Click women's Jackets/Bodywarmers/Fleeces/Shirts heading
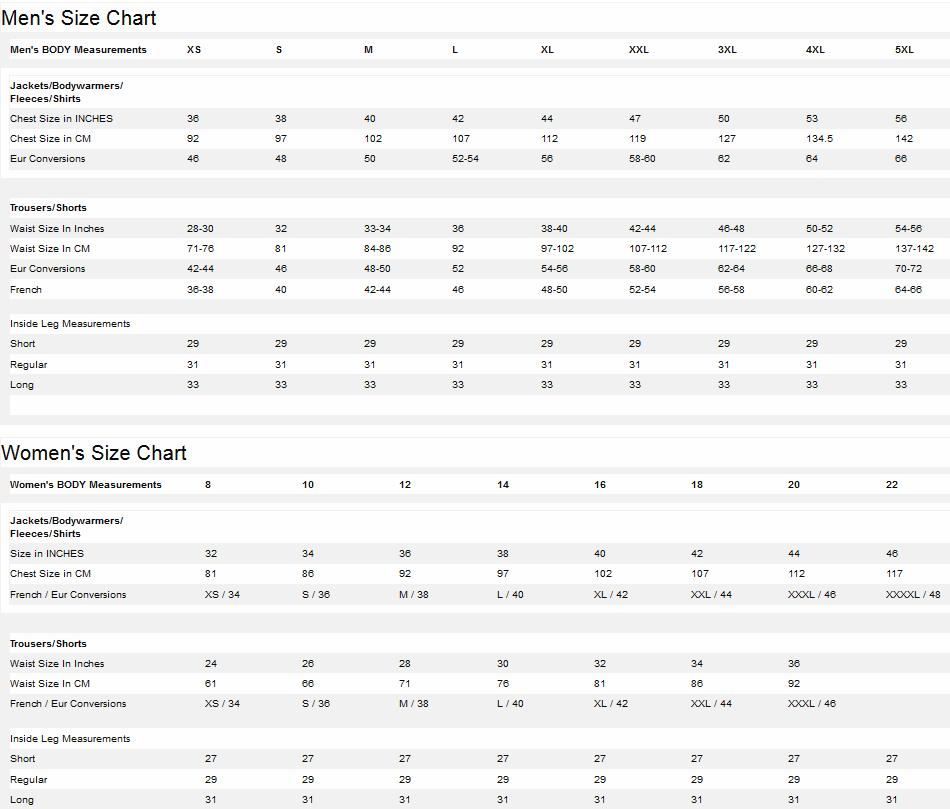950x809 pixels. [x=66, y=528]
